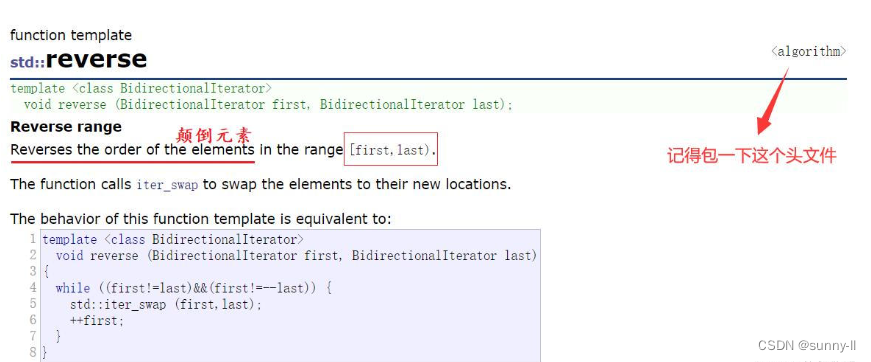The width and height of the screenshot is (871, 362).
Task: Click the iter_swap inline code link
Action: tap(167, 185)
